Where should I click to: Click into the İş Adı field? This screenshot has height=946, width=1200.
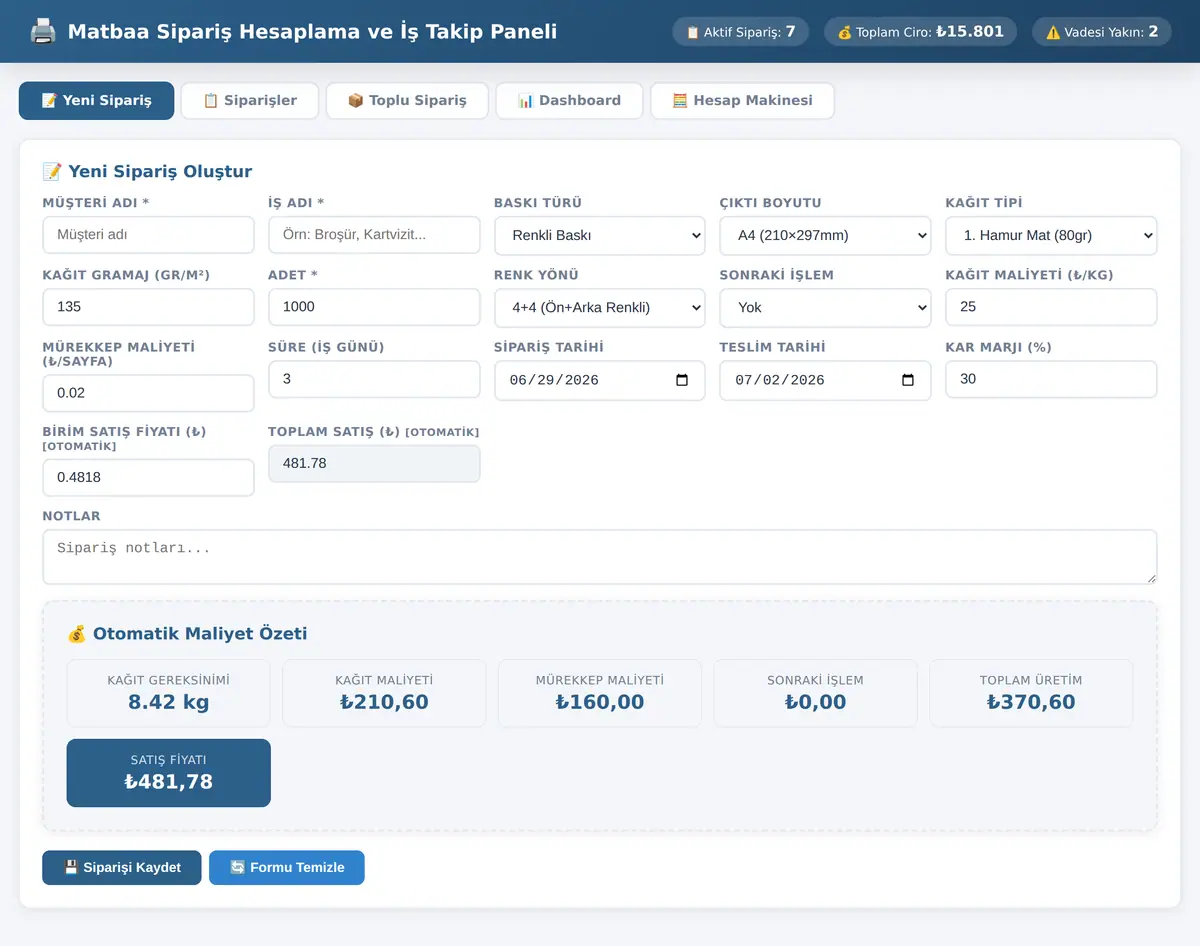pos(374,235)
